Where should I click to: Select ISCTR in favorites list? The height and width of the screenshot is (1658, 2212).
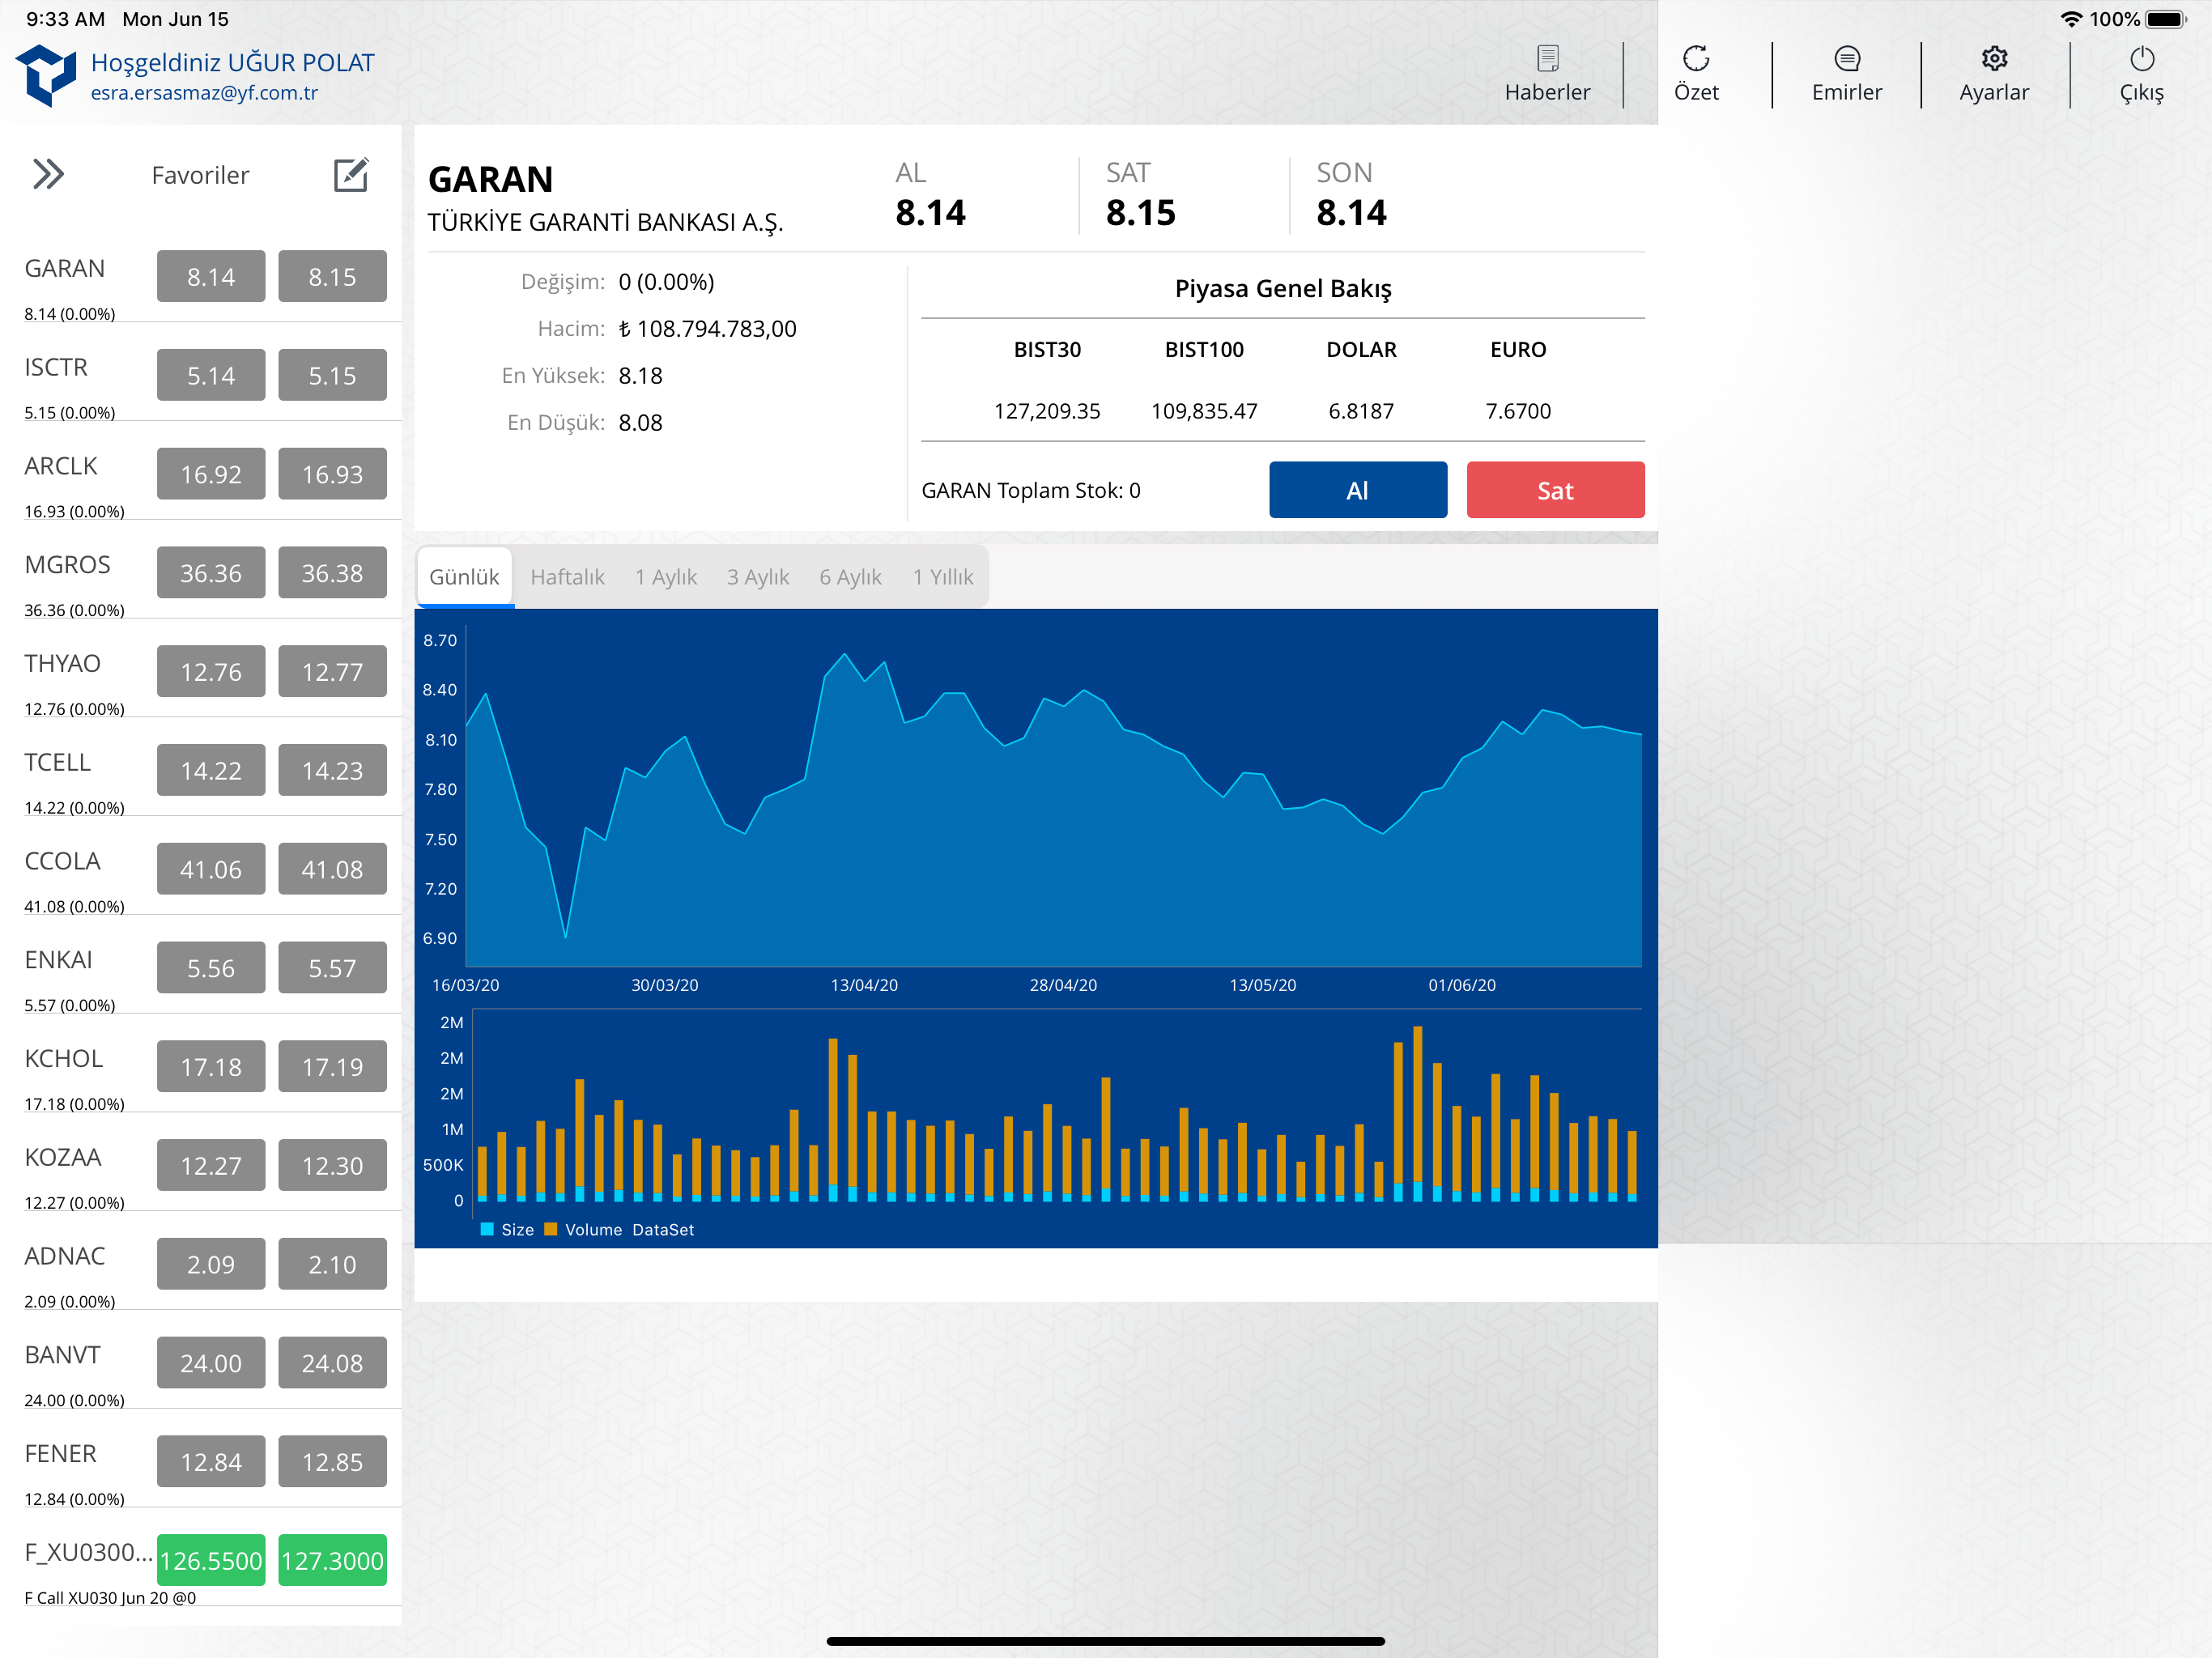[56, 368]
